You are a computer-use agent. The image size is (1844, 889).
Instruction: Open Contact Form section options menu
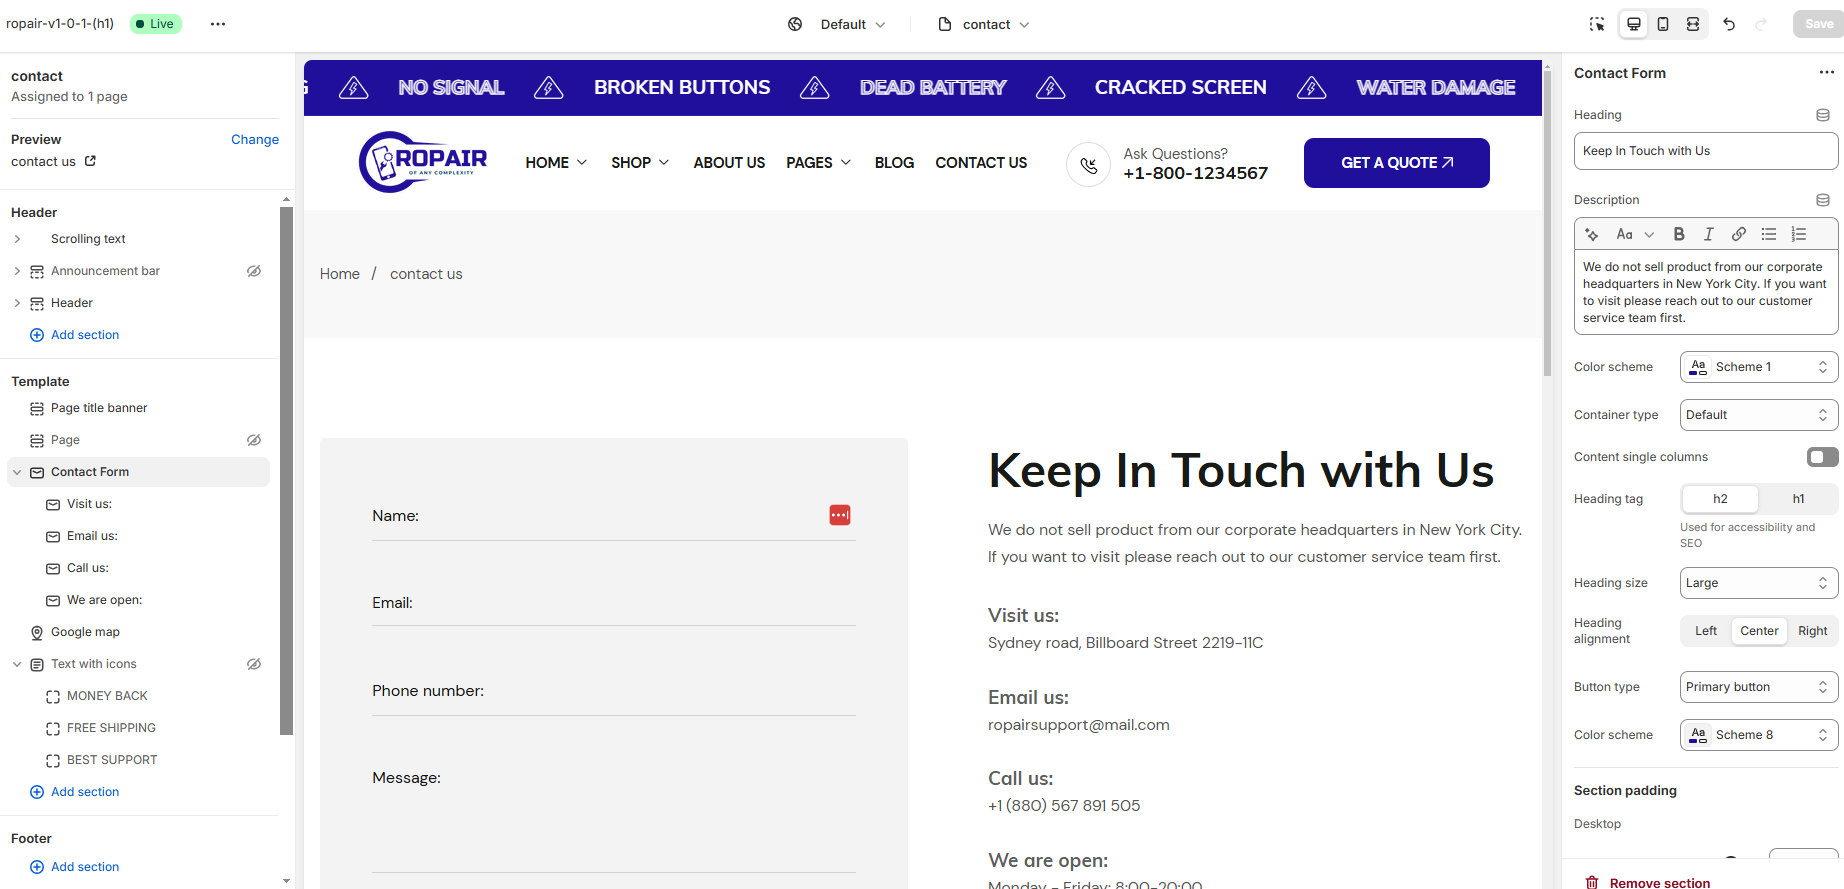(x=1827, y=72)
